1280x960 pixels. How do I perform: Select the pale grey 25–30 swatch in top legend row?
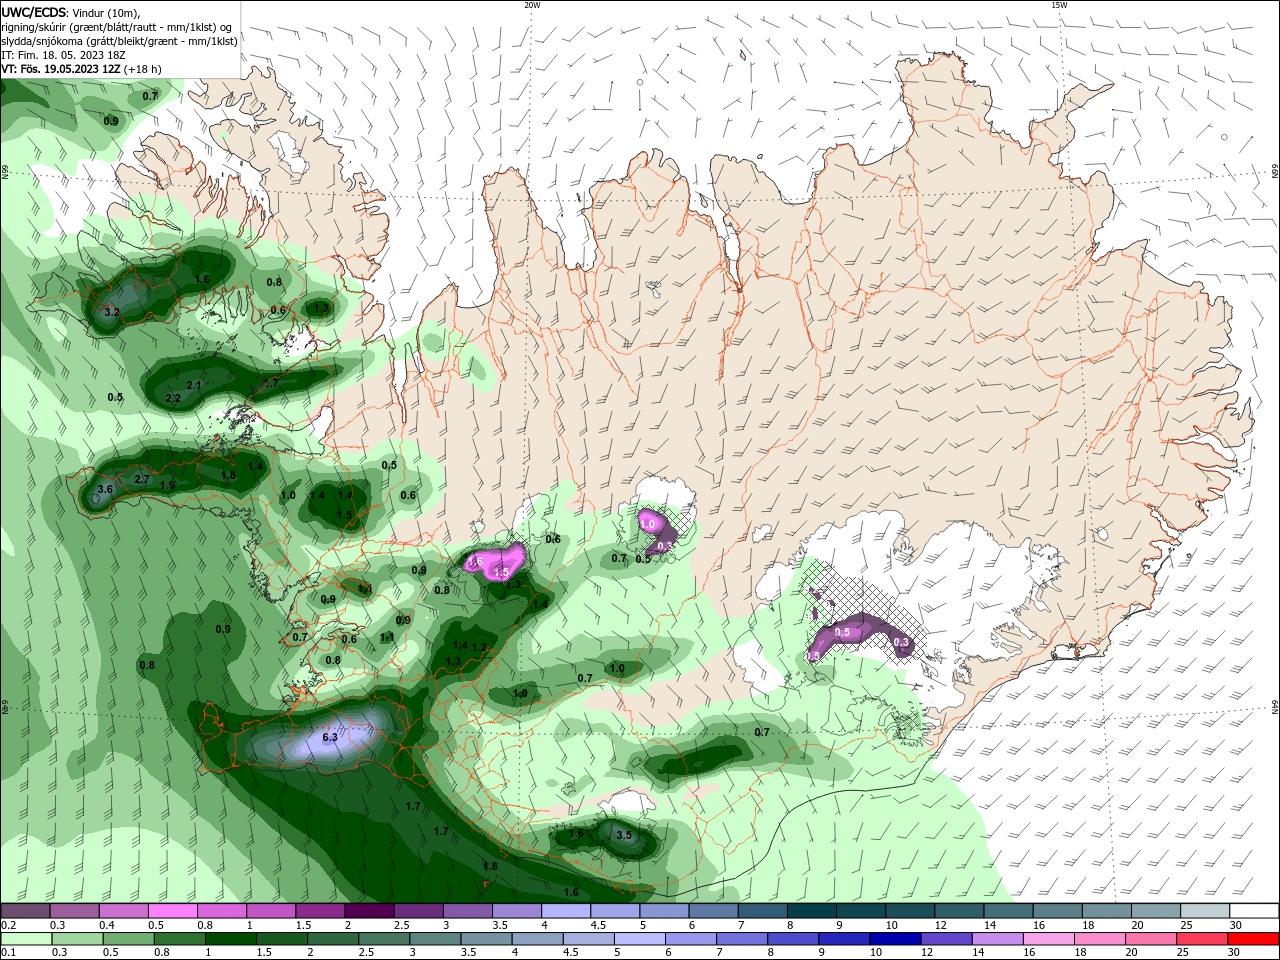pyautogui.click(x=1205, y=911)
